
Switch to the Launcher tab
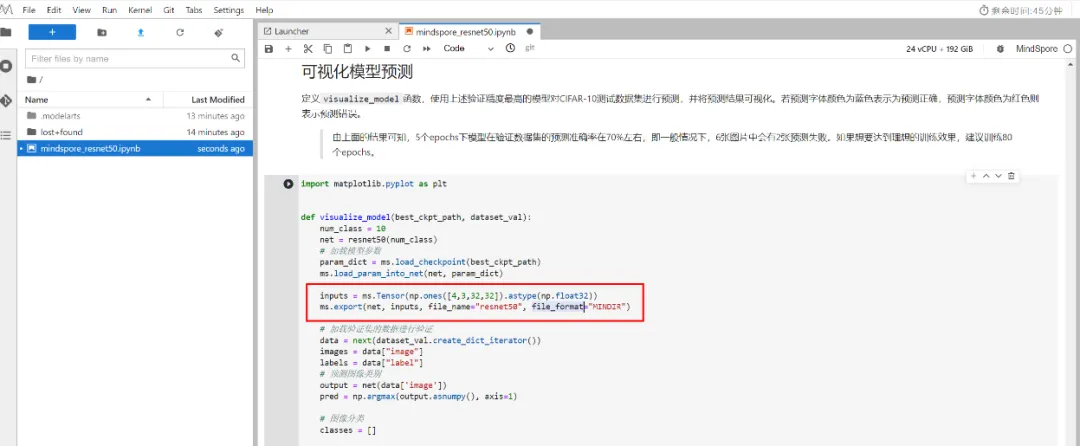tap(291, 32)
